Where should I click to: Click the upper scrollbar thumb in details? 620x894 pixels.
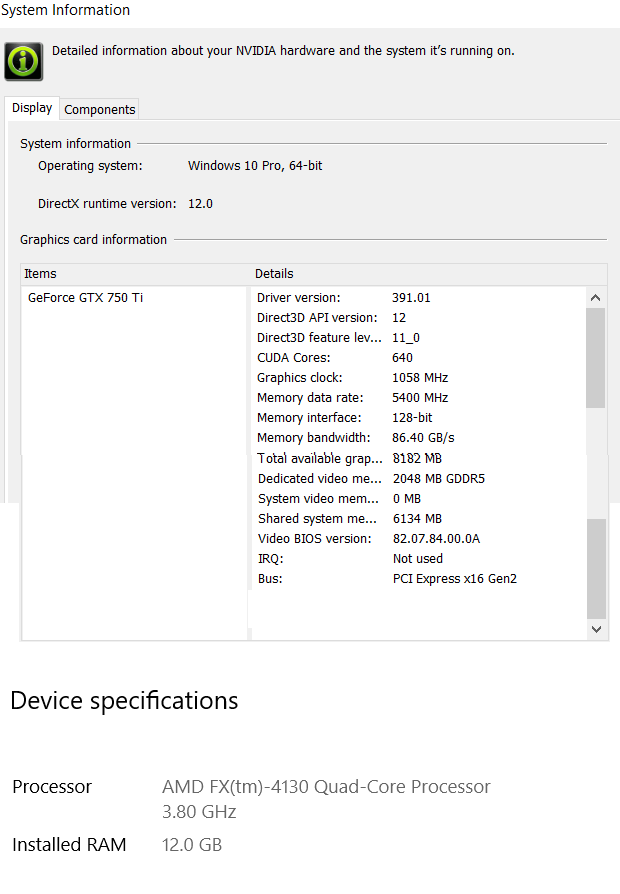pyautogui.click(x=595, y=358)
